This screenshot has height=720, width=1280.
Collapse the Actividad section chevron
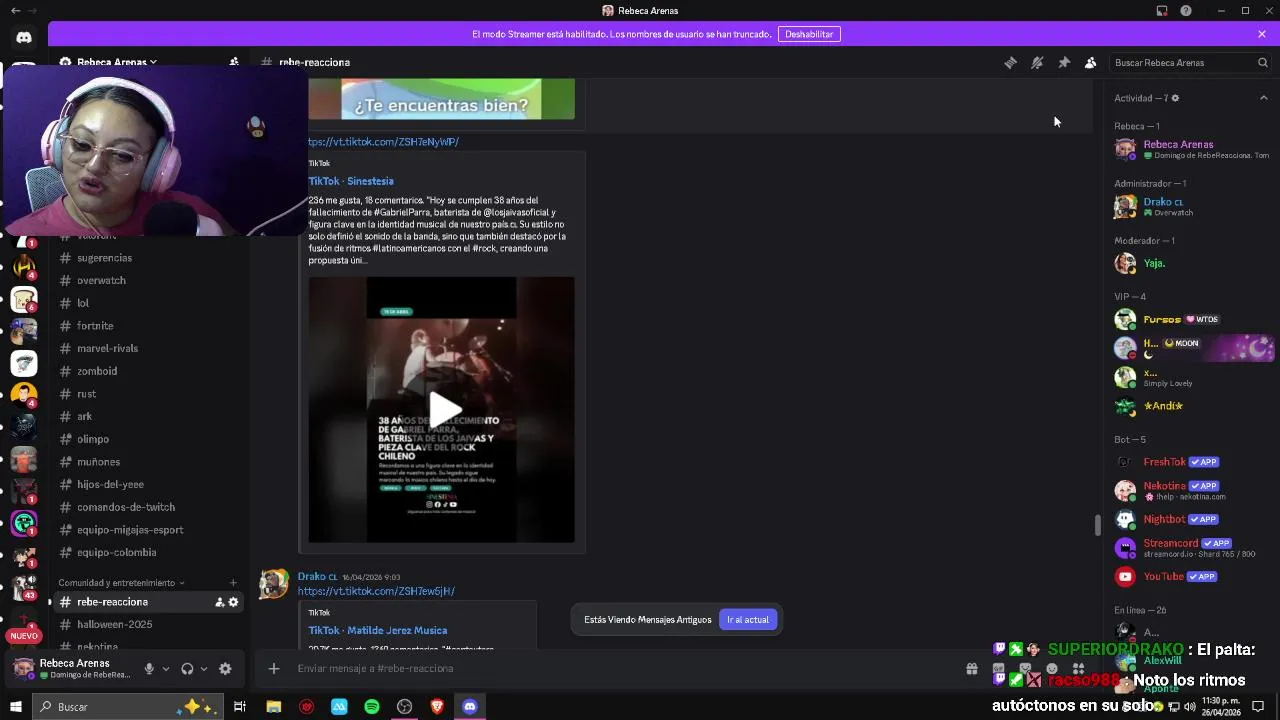(1263, 98)
